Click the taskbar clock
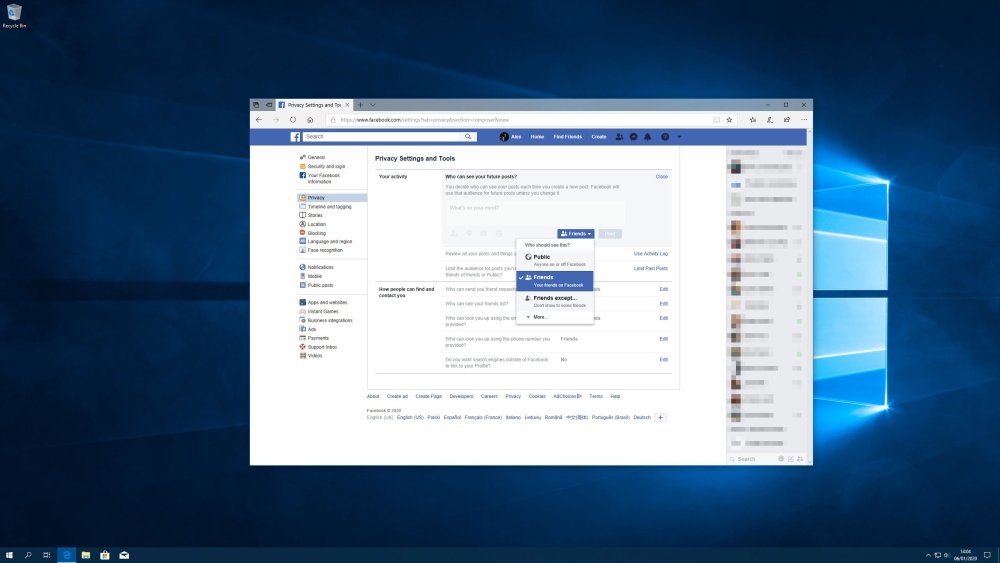 966,555
